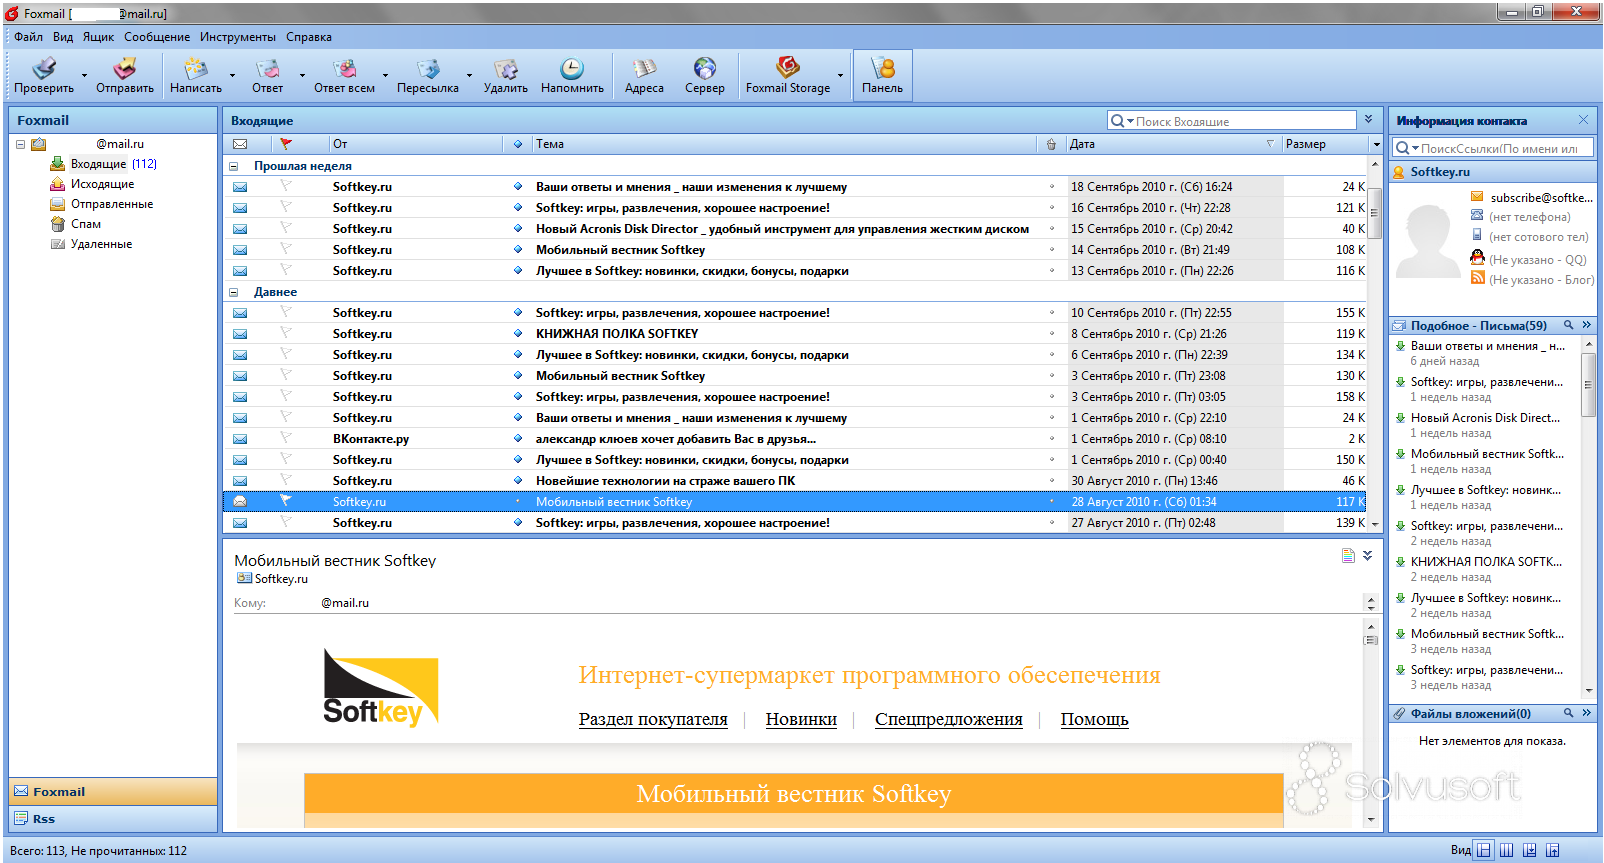Expand the Подобное - Письма panel chevron
The width and height of the screenshot is (1604, 863).
pos(1586,325)
